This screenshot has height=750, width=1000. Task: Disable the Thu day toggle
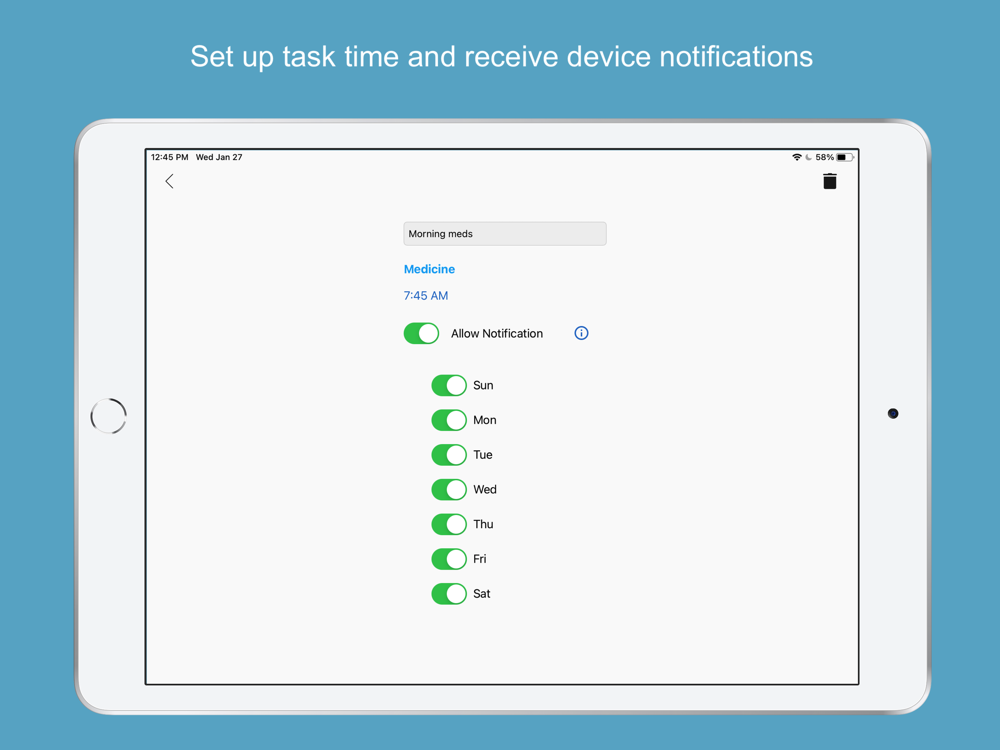pos(449,524)
